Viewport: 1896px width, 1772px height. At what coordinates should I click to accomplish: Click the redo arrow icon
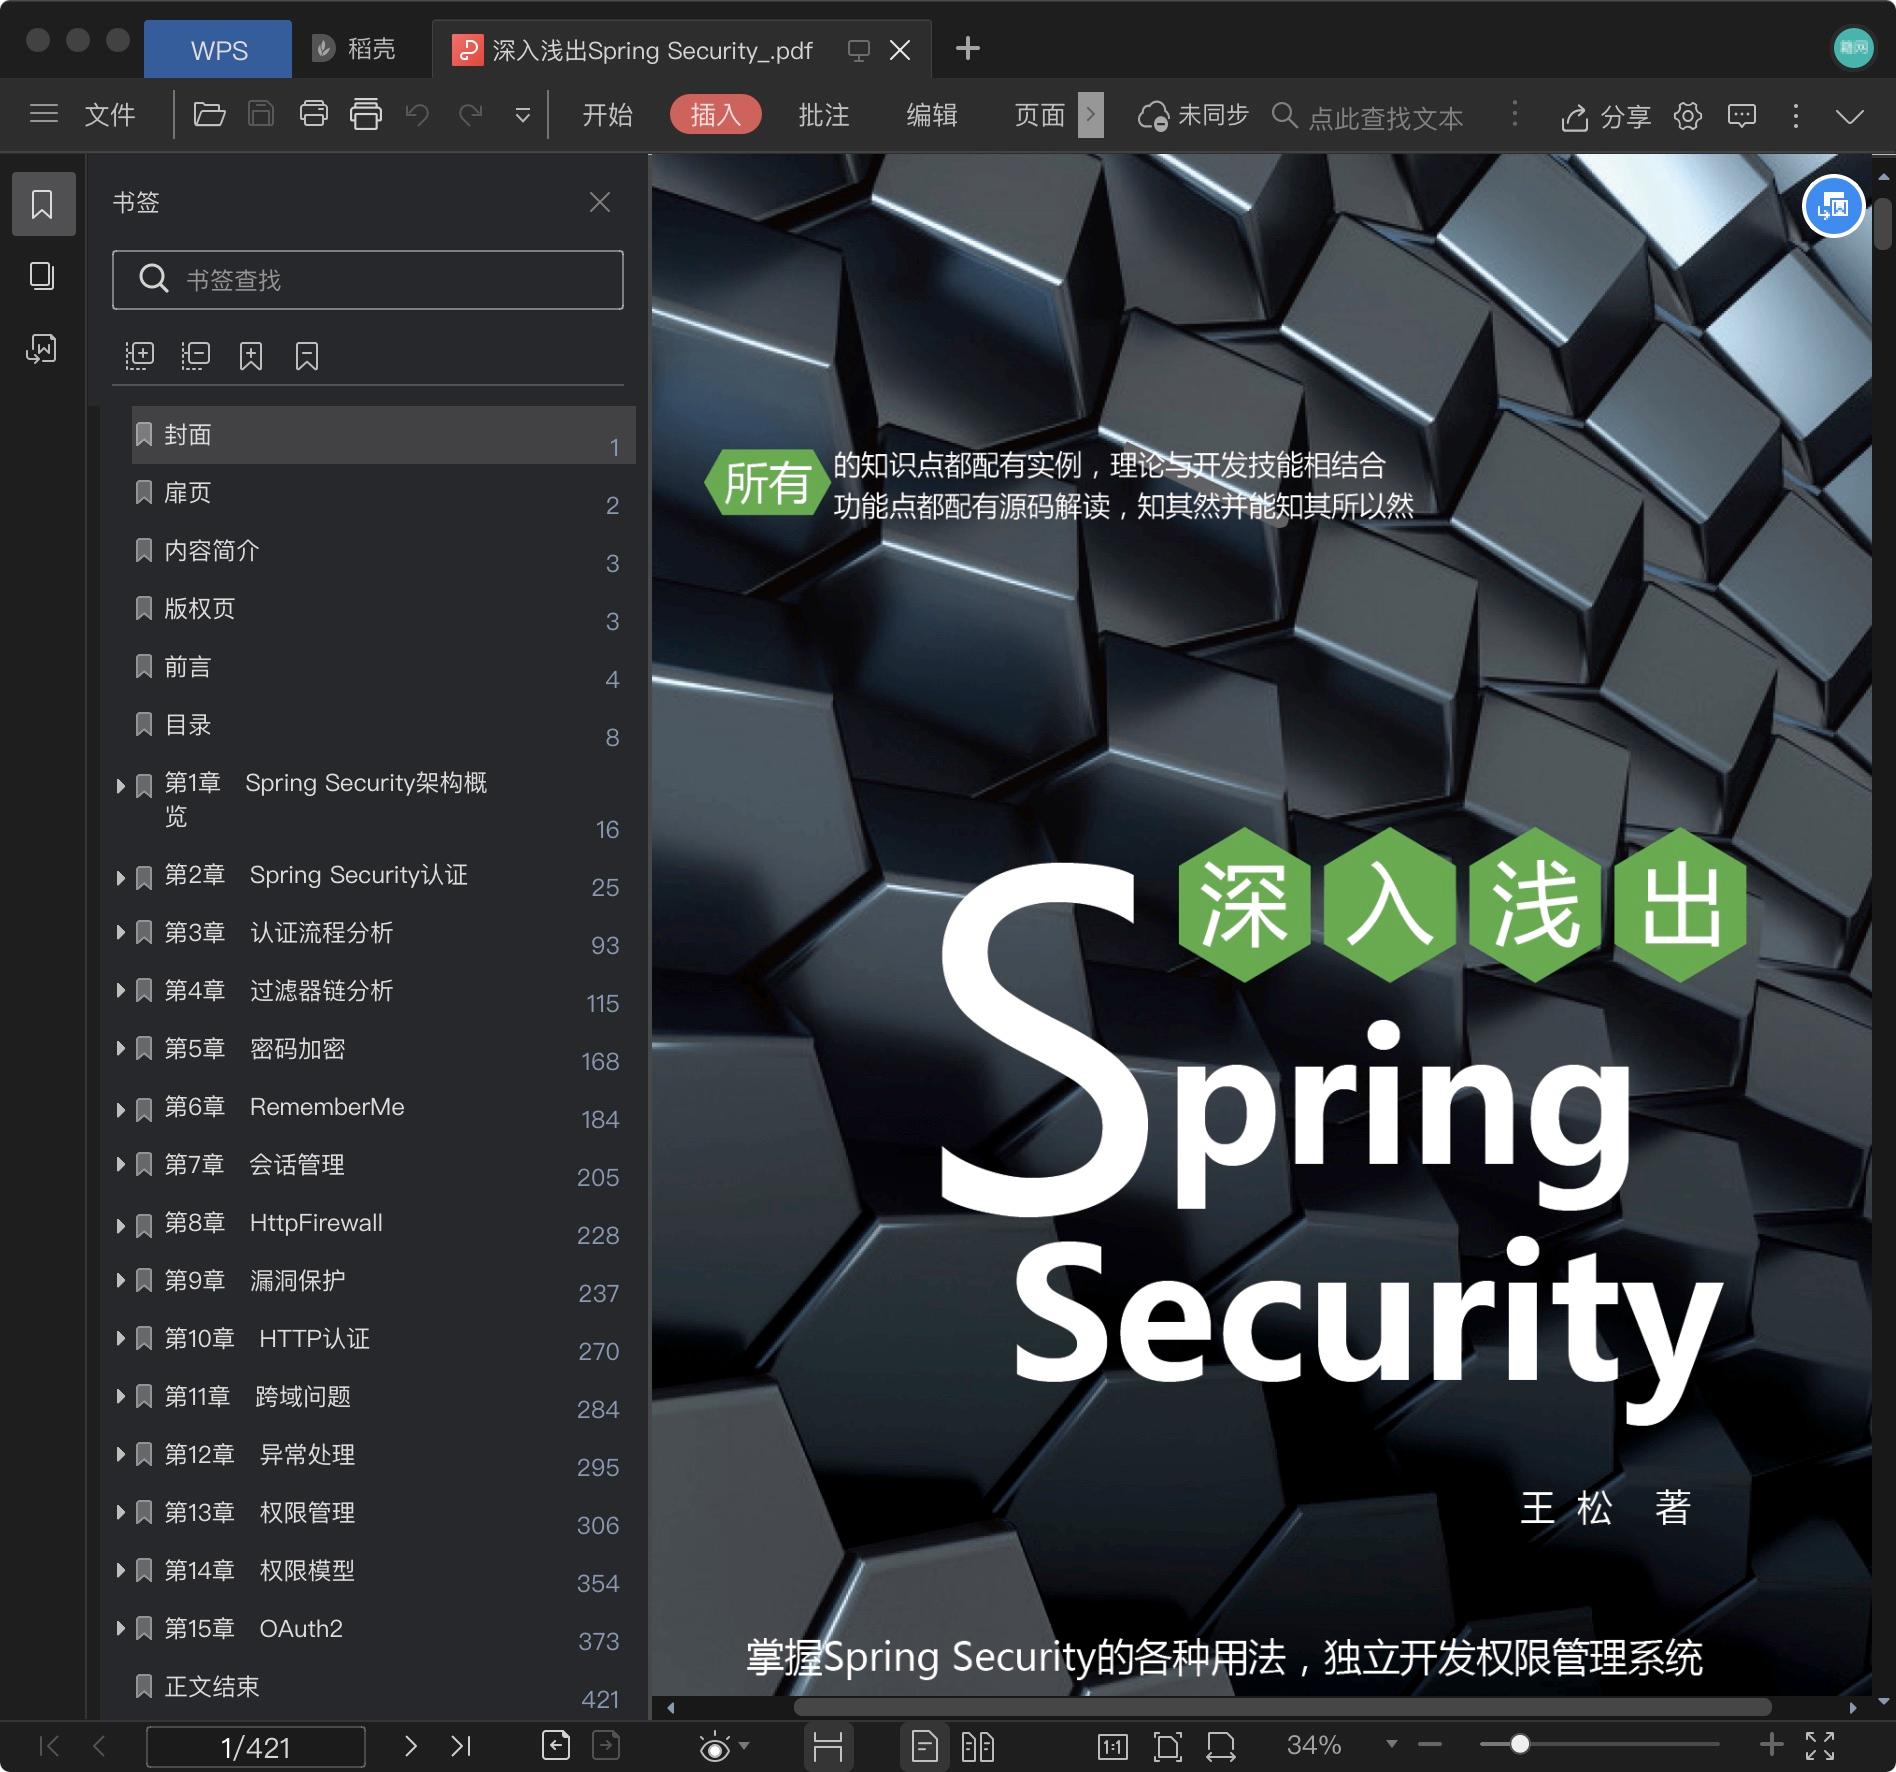pyautogui.click(x=470, y=115)
